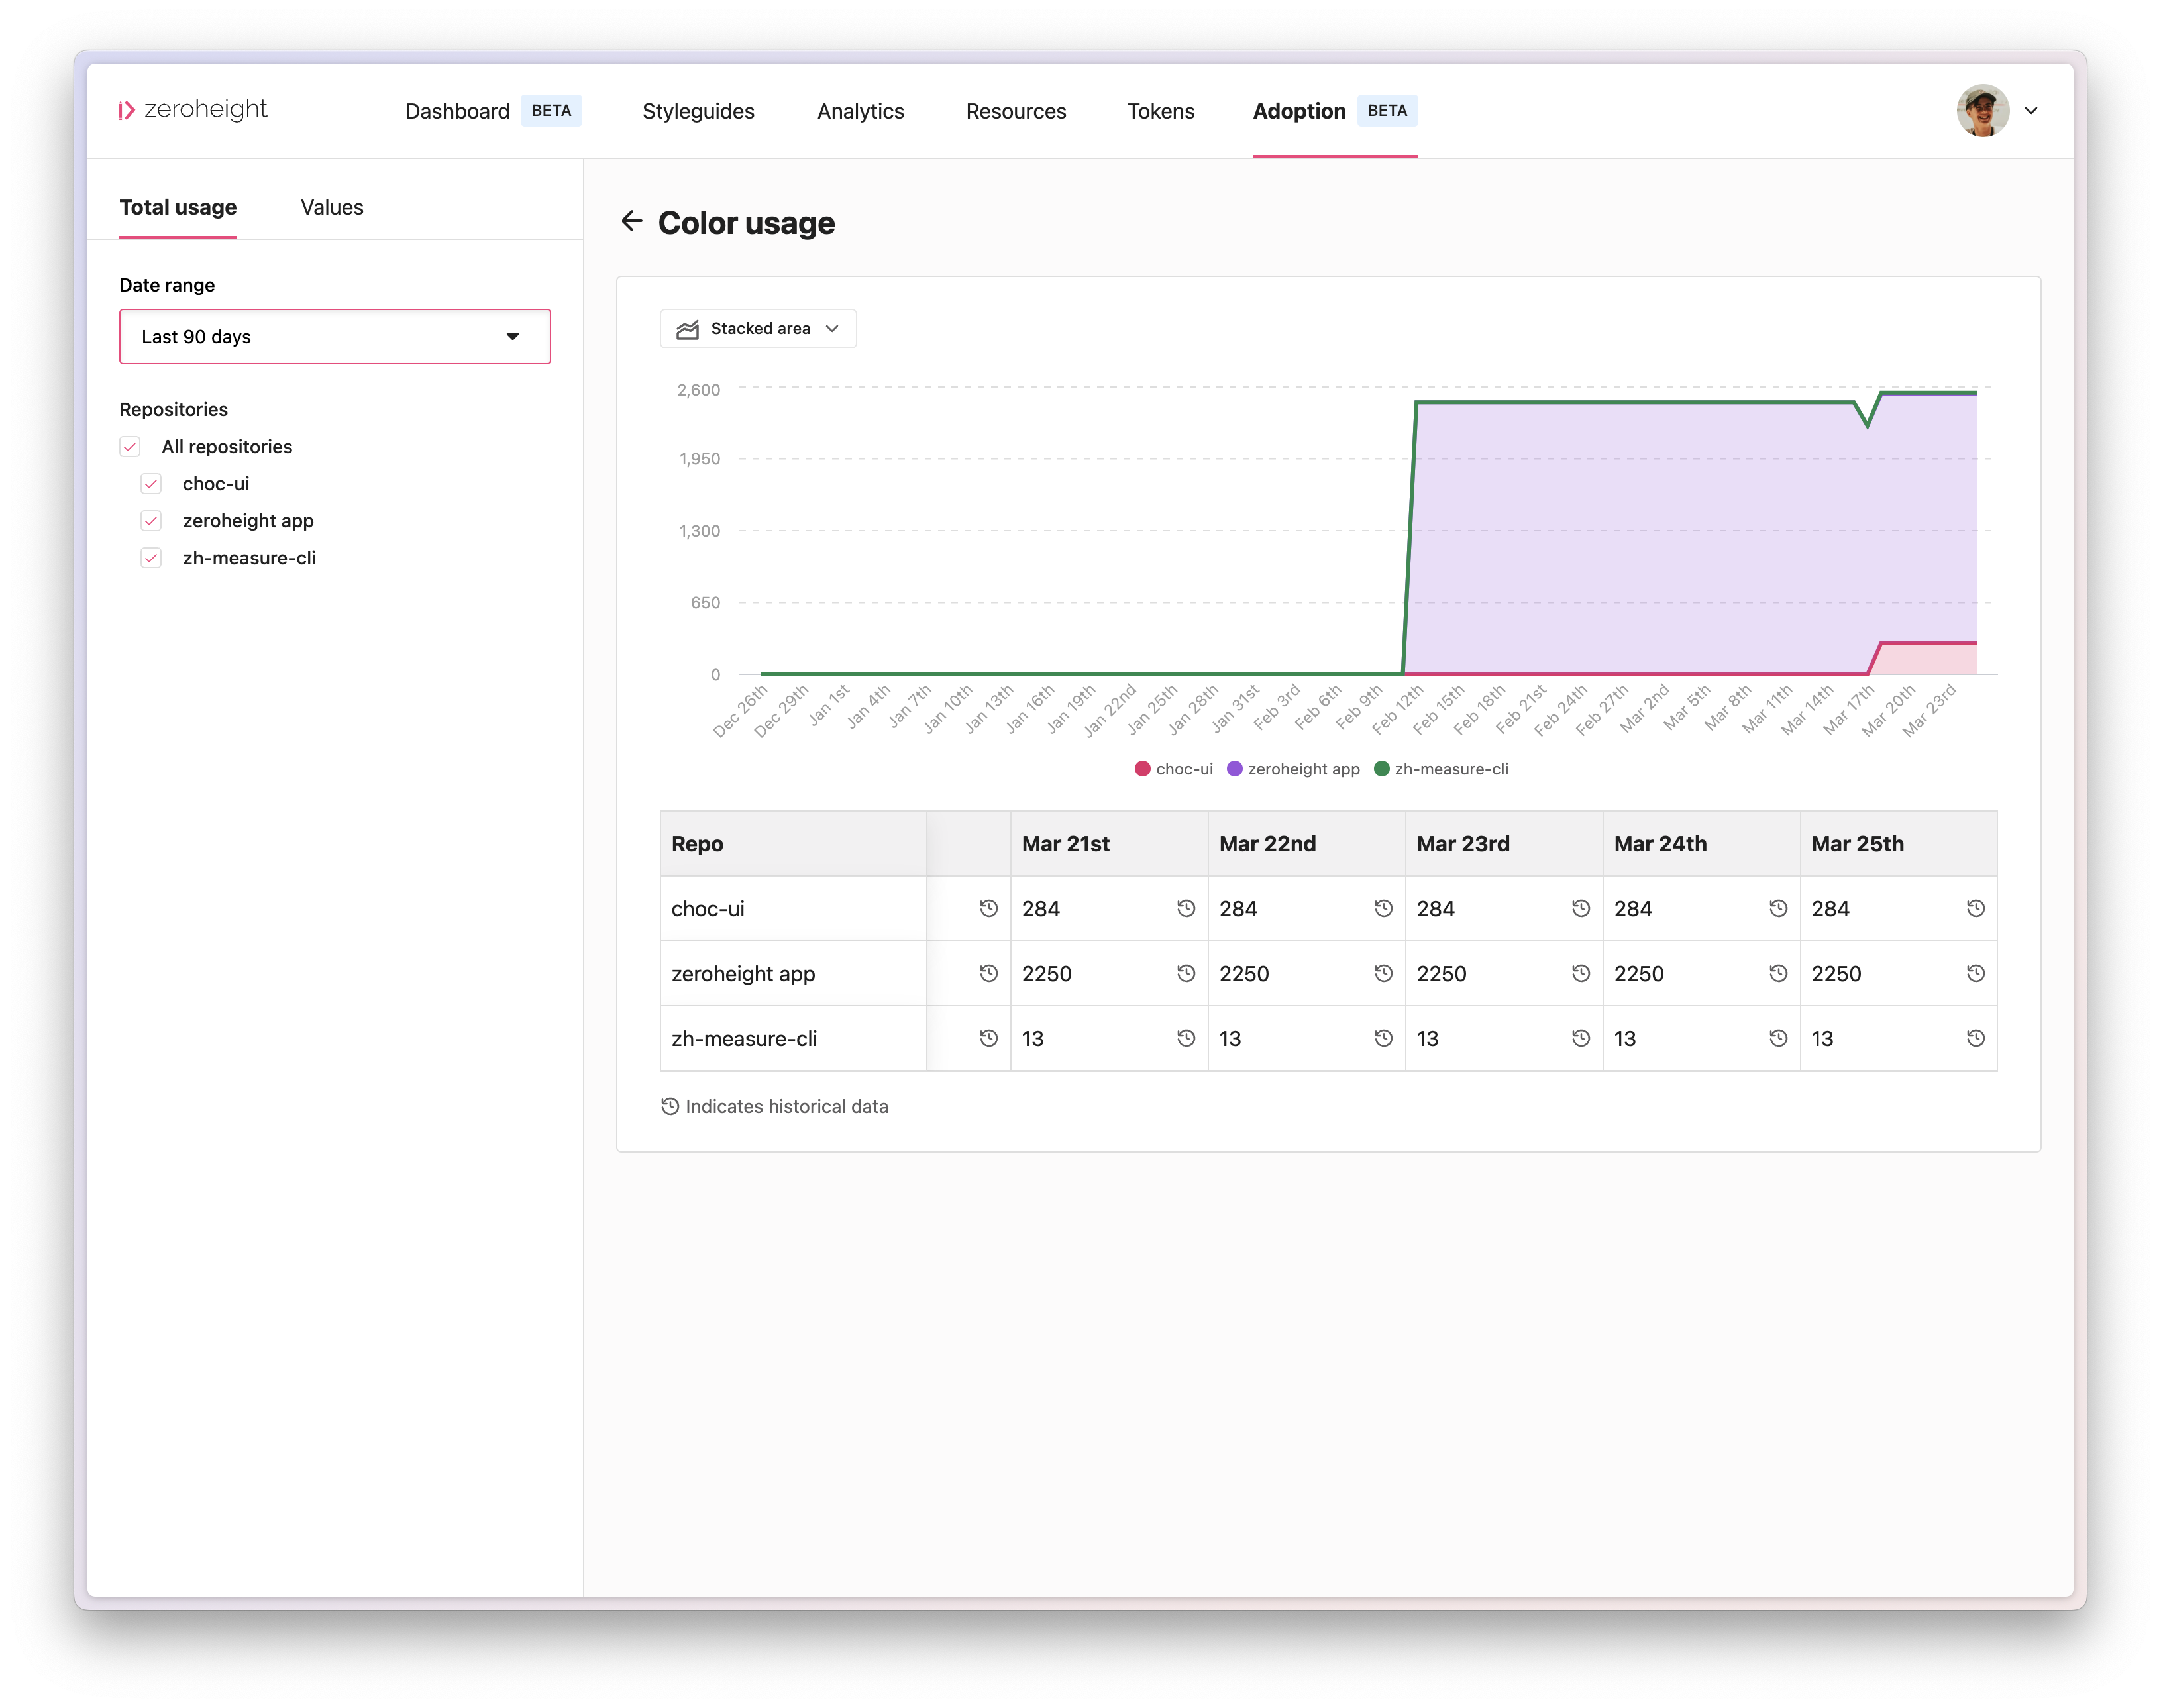2161x1708 pixels.
Task: Select the Total usage sidebar tab
Action: tap(178, 207)
